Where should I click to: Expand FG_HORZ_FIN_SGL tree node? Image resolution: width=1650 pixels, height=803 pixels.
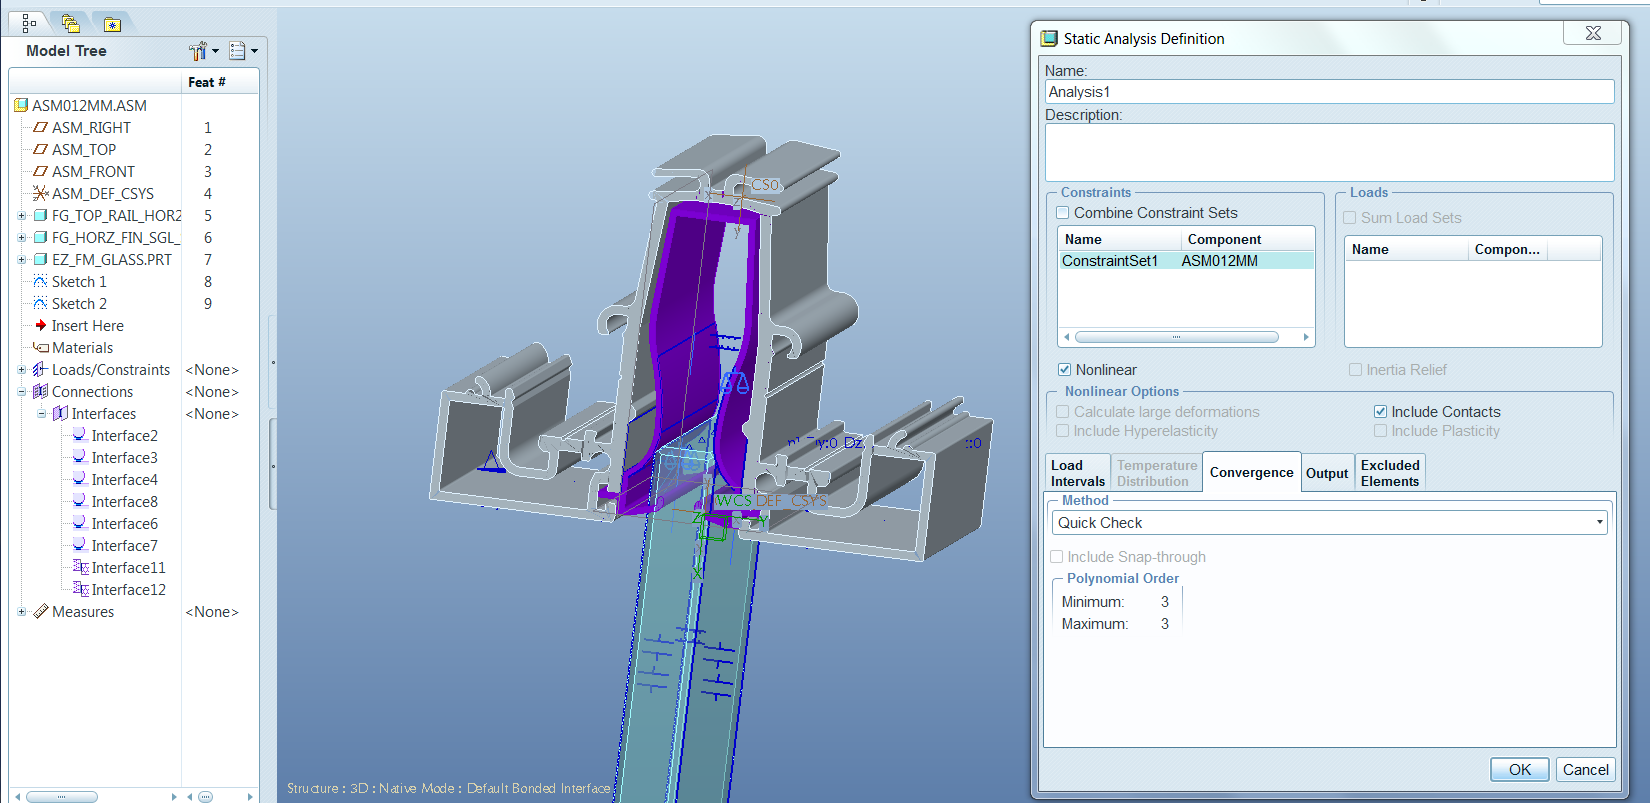point(22,238)
